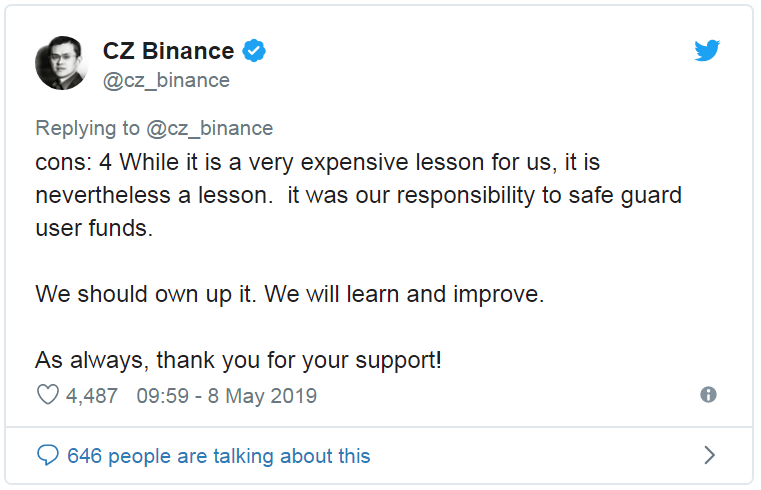This screenshot has width=761, height=490.
Task: Open 646 people are talking about this
Action: 218,456
